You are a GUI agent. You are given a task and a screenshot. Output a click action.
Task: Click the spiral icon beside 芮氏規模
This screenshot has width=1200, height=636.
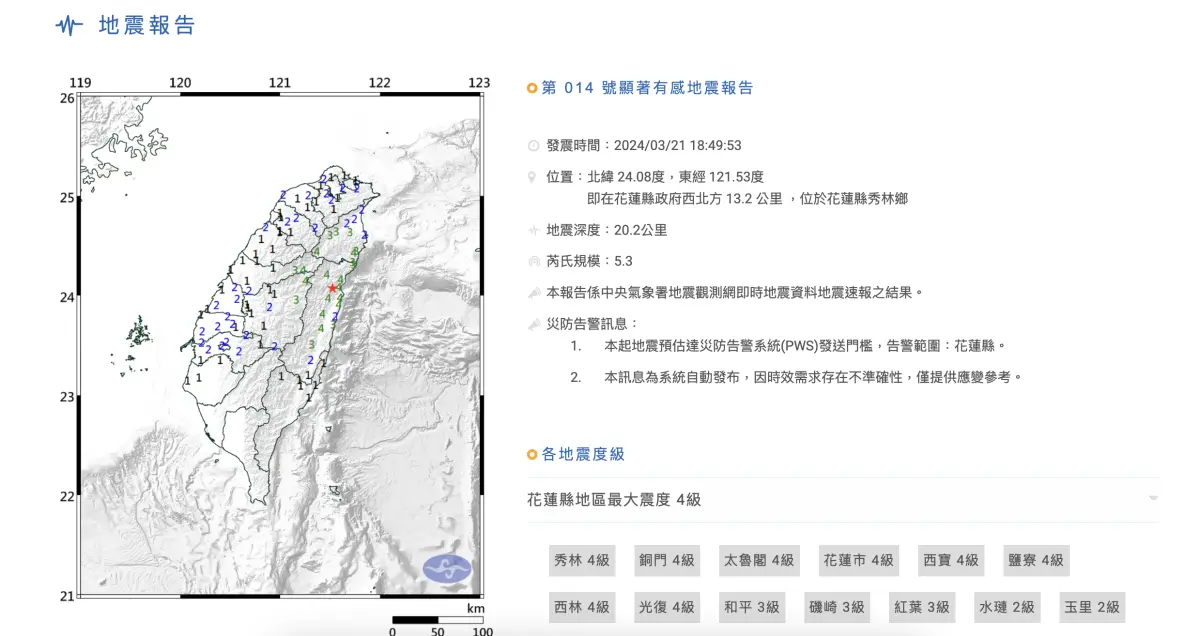pos(533,257)
